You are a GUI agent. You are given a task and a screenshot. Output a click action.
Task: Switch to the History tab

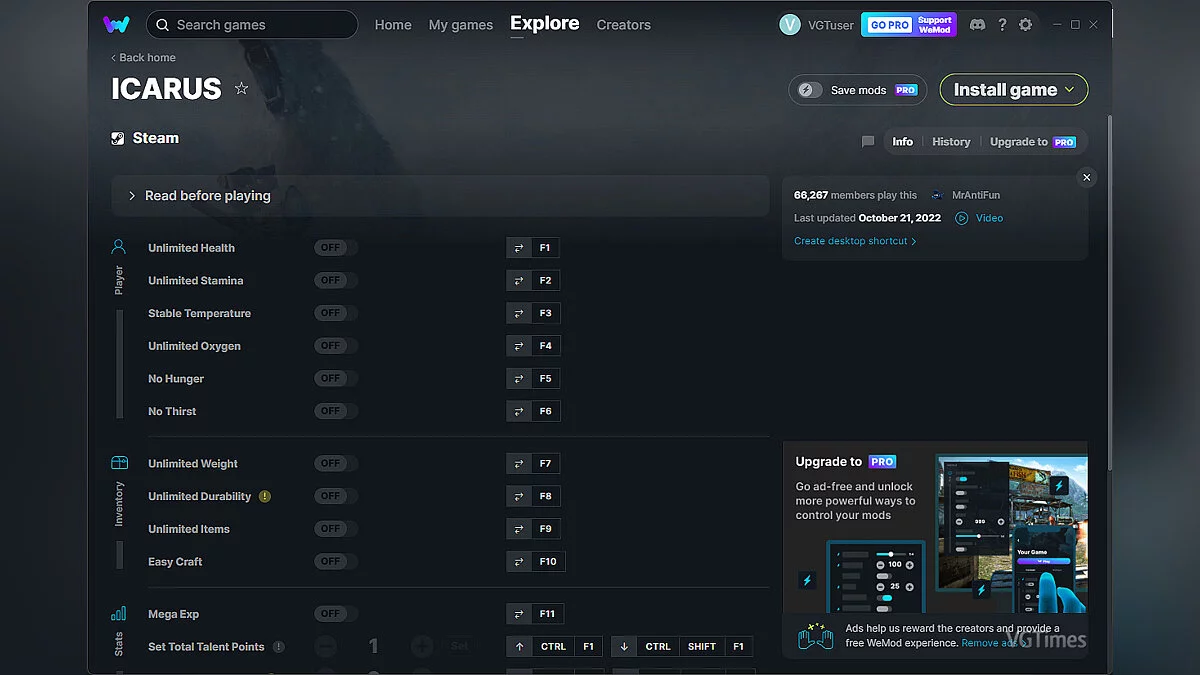click(951, 142)
